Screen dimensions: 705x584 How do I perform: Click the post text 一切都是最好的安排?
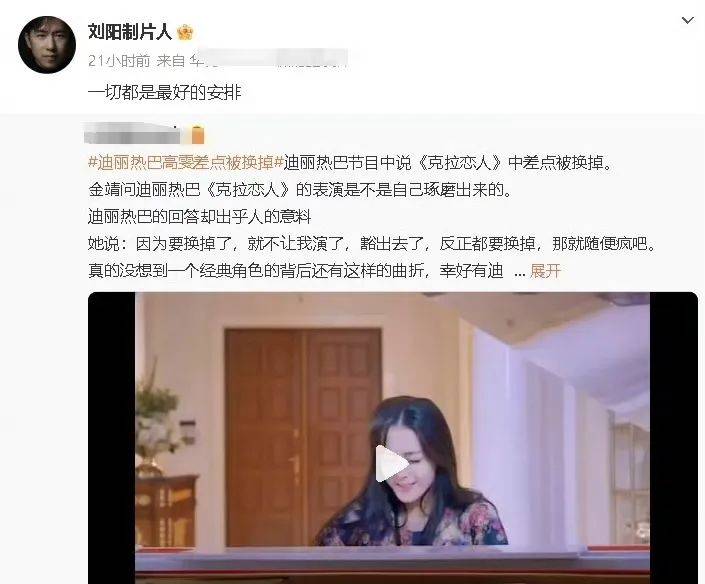(x=165, y=93)
